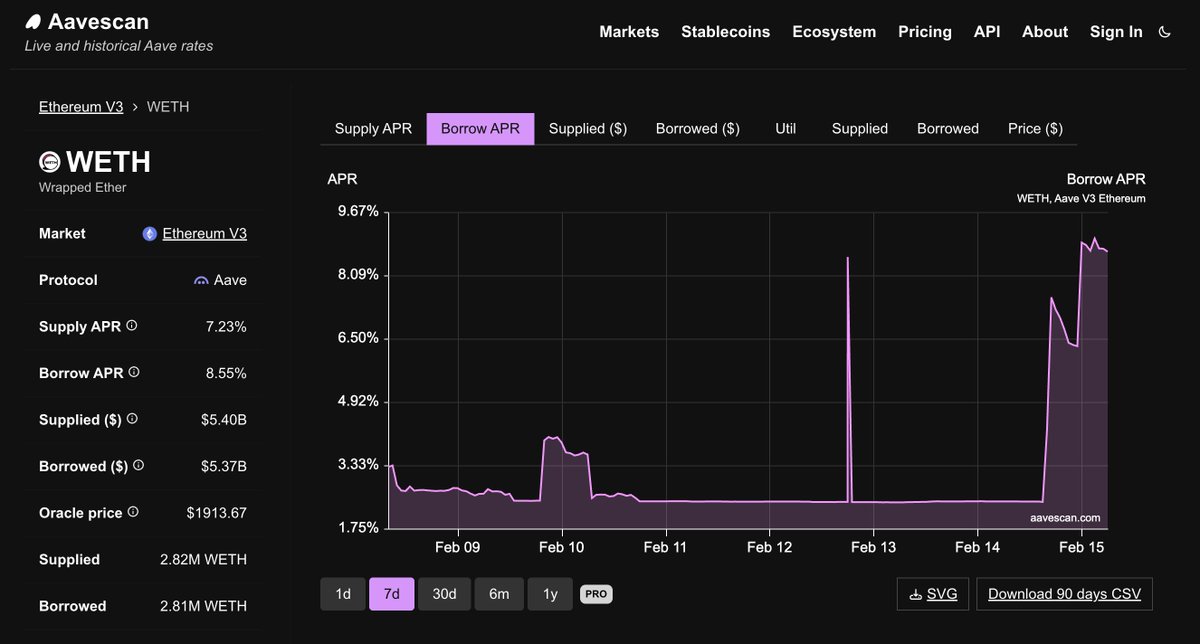
Task: Click the aavescan.com label inside chart
Action: click(x=1065, y=518)
